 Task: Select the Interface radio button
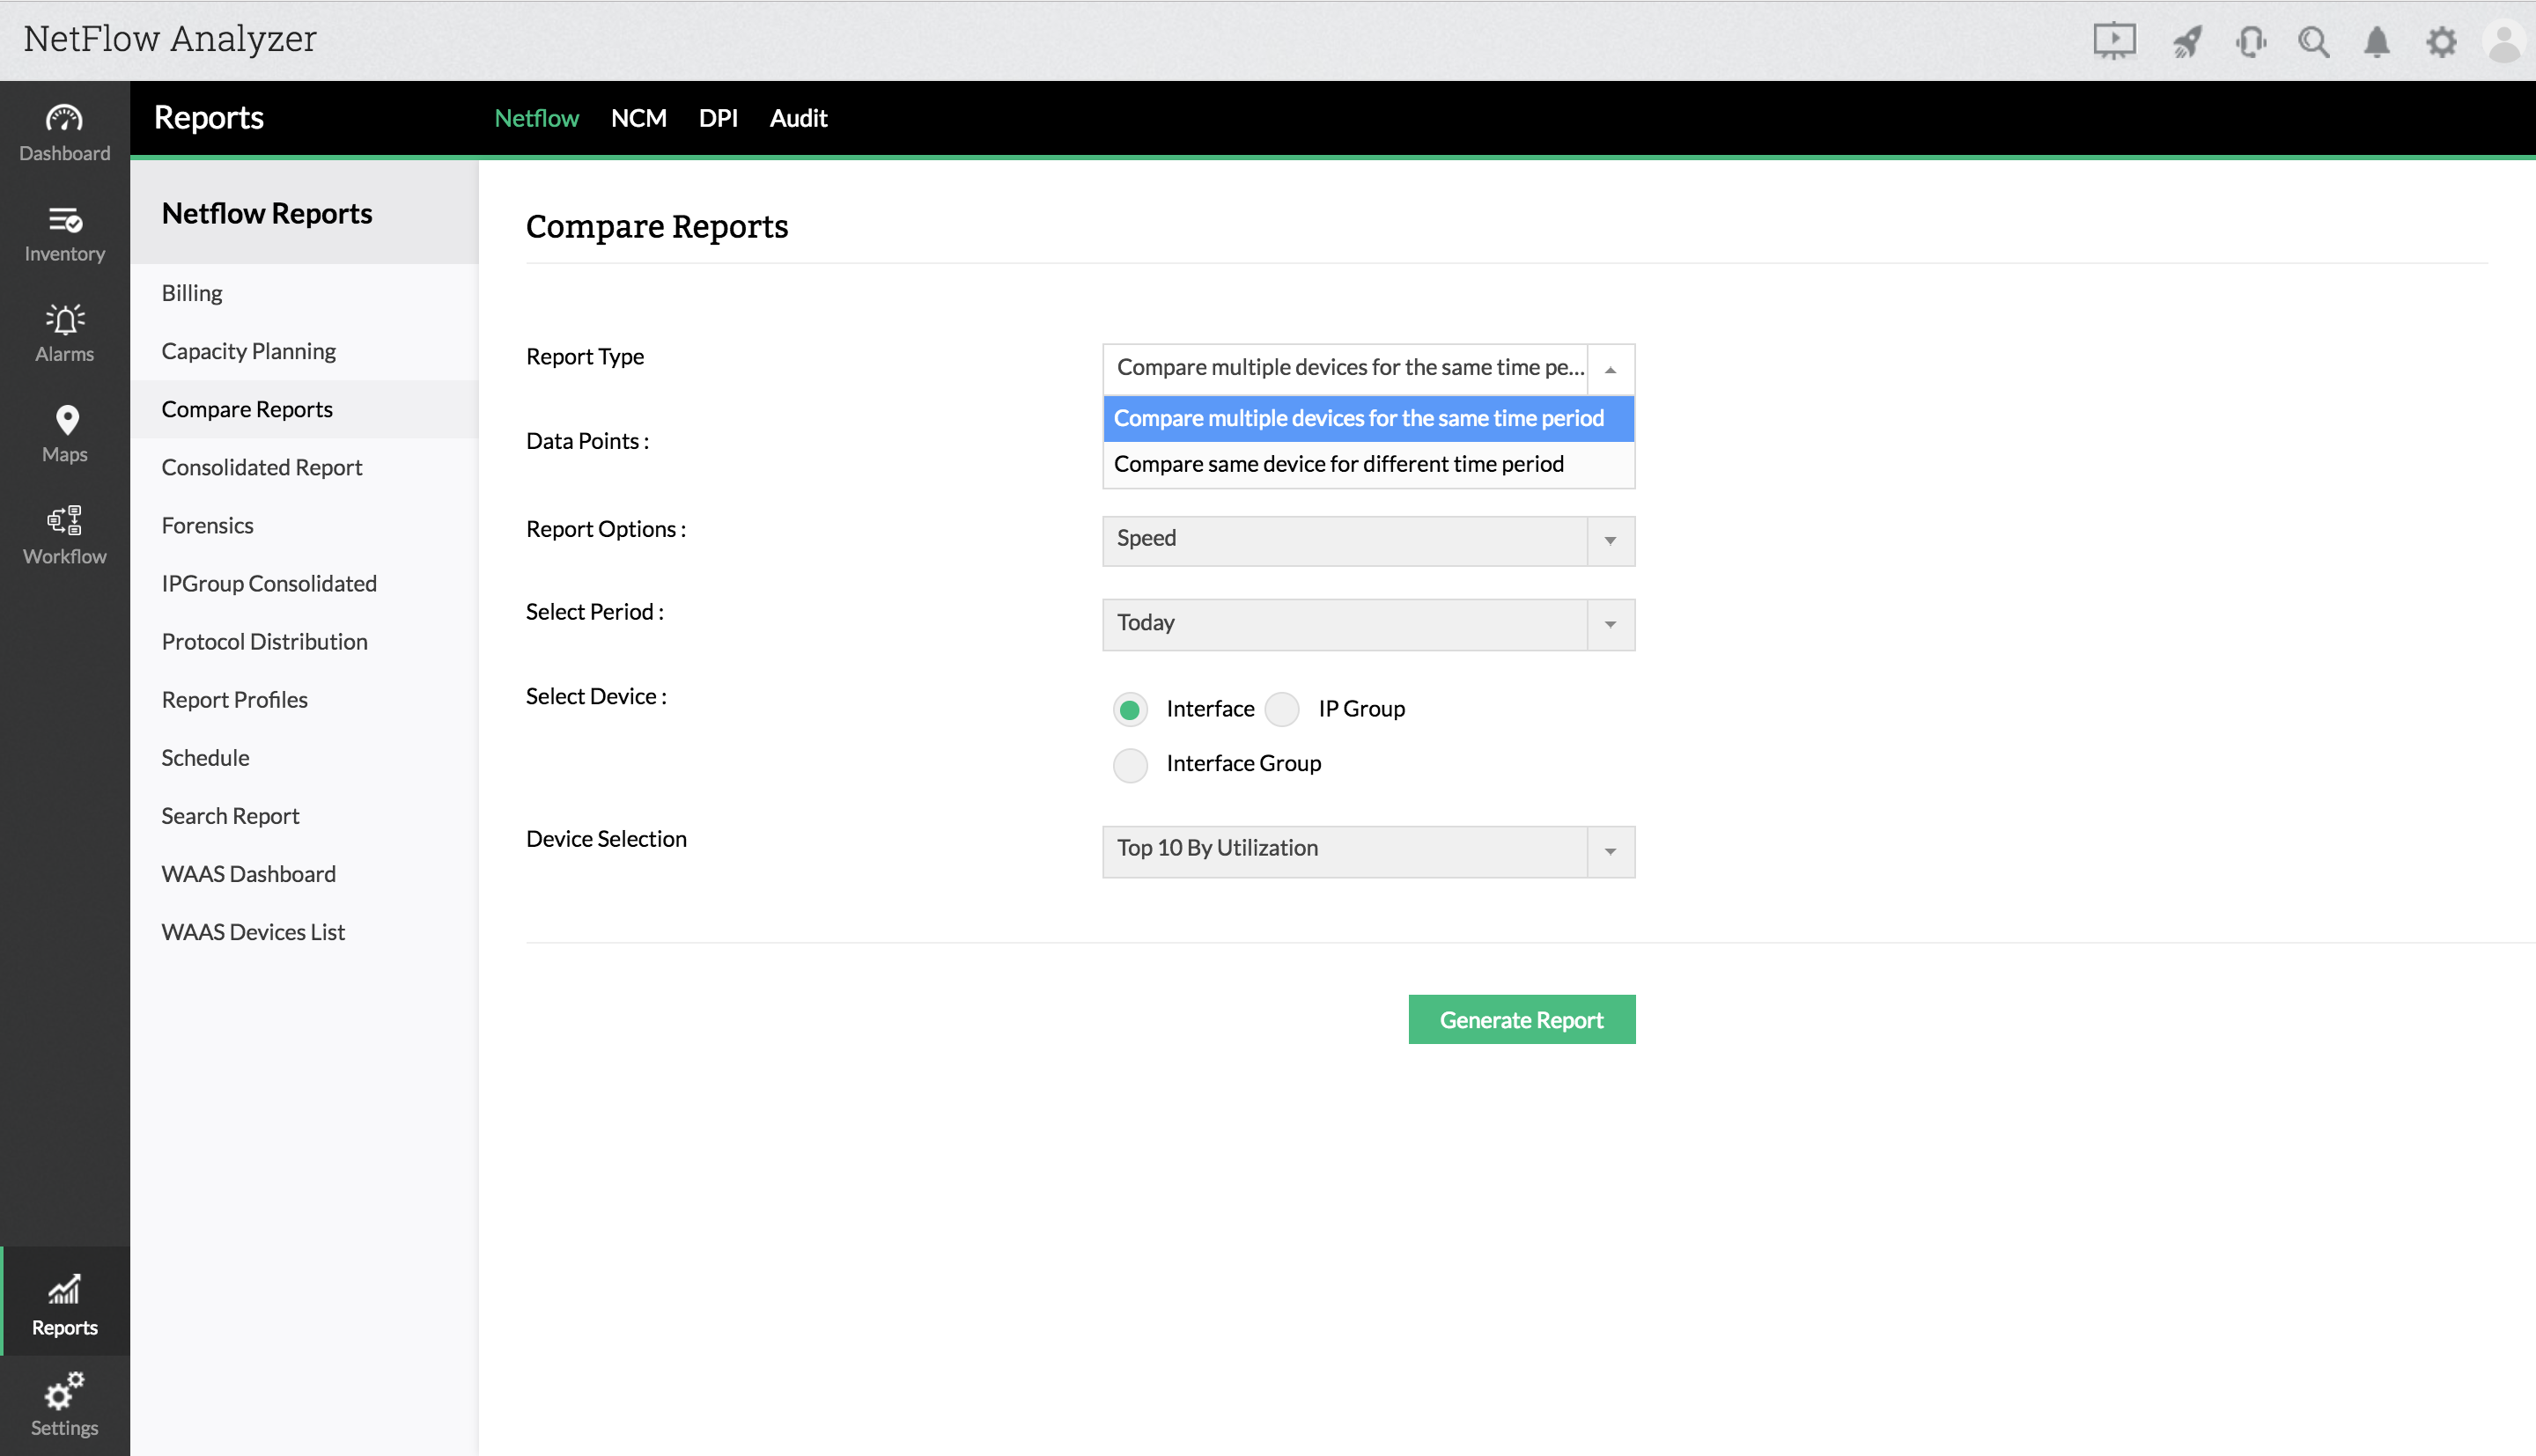1130,709
